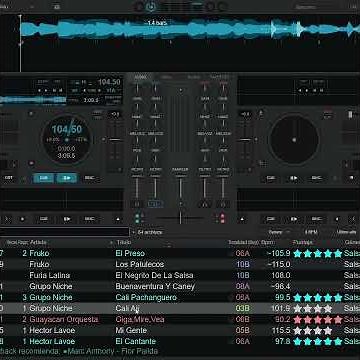The image size is (360, 360).
Task: Click the fifth pink star for 'Oiga,Mire,Vea'
Action: click(x=338, y=319)
